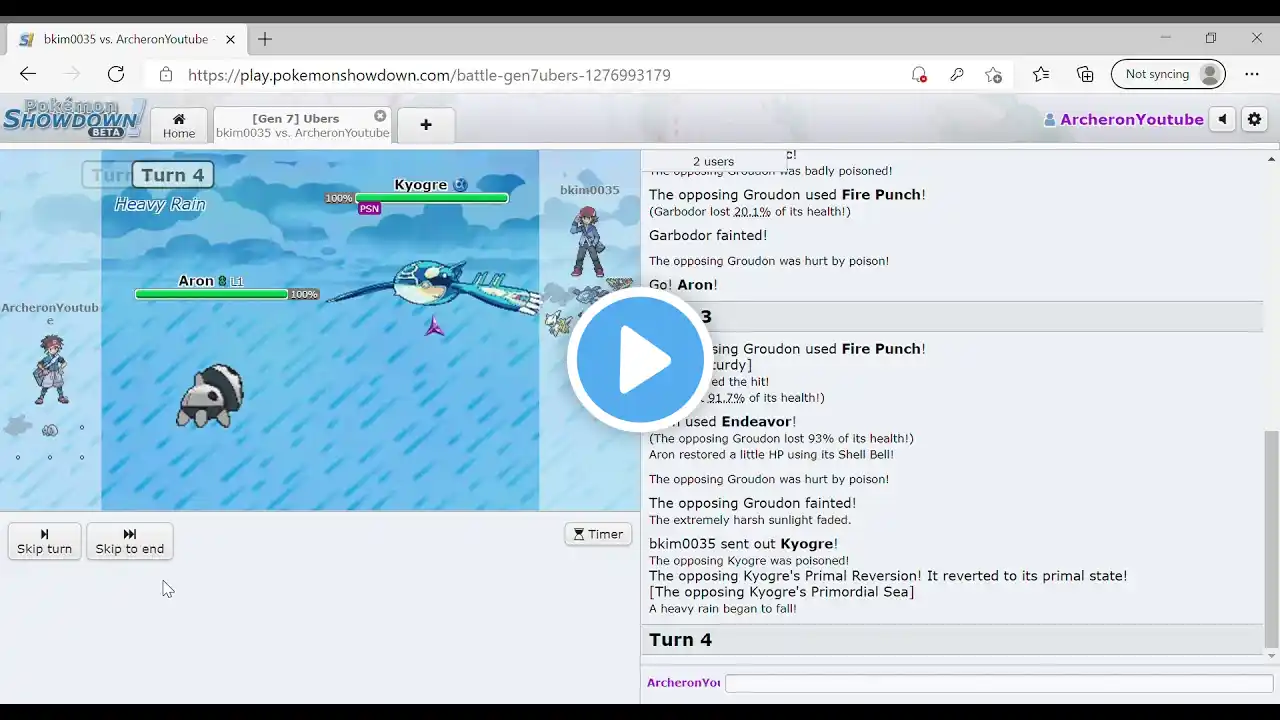The image size is (1280, 720).
Task: Mute sound with the speaker icon
Action: tap(1223, 119)
